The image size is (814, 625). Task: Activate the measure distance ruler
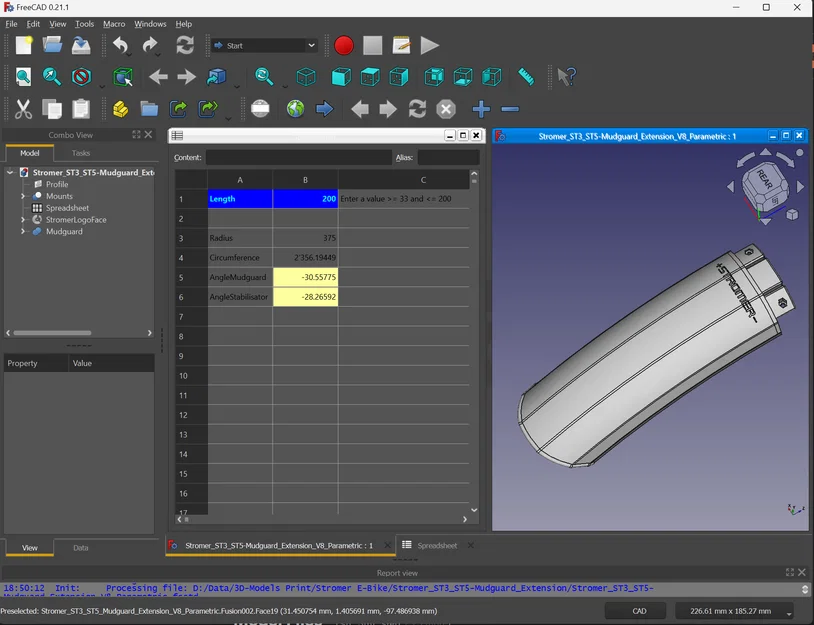(526, 77)
